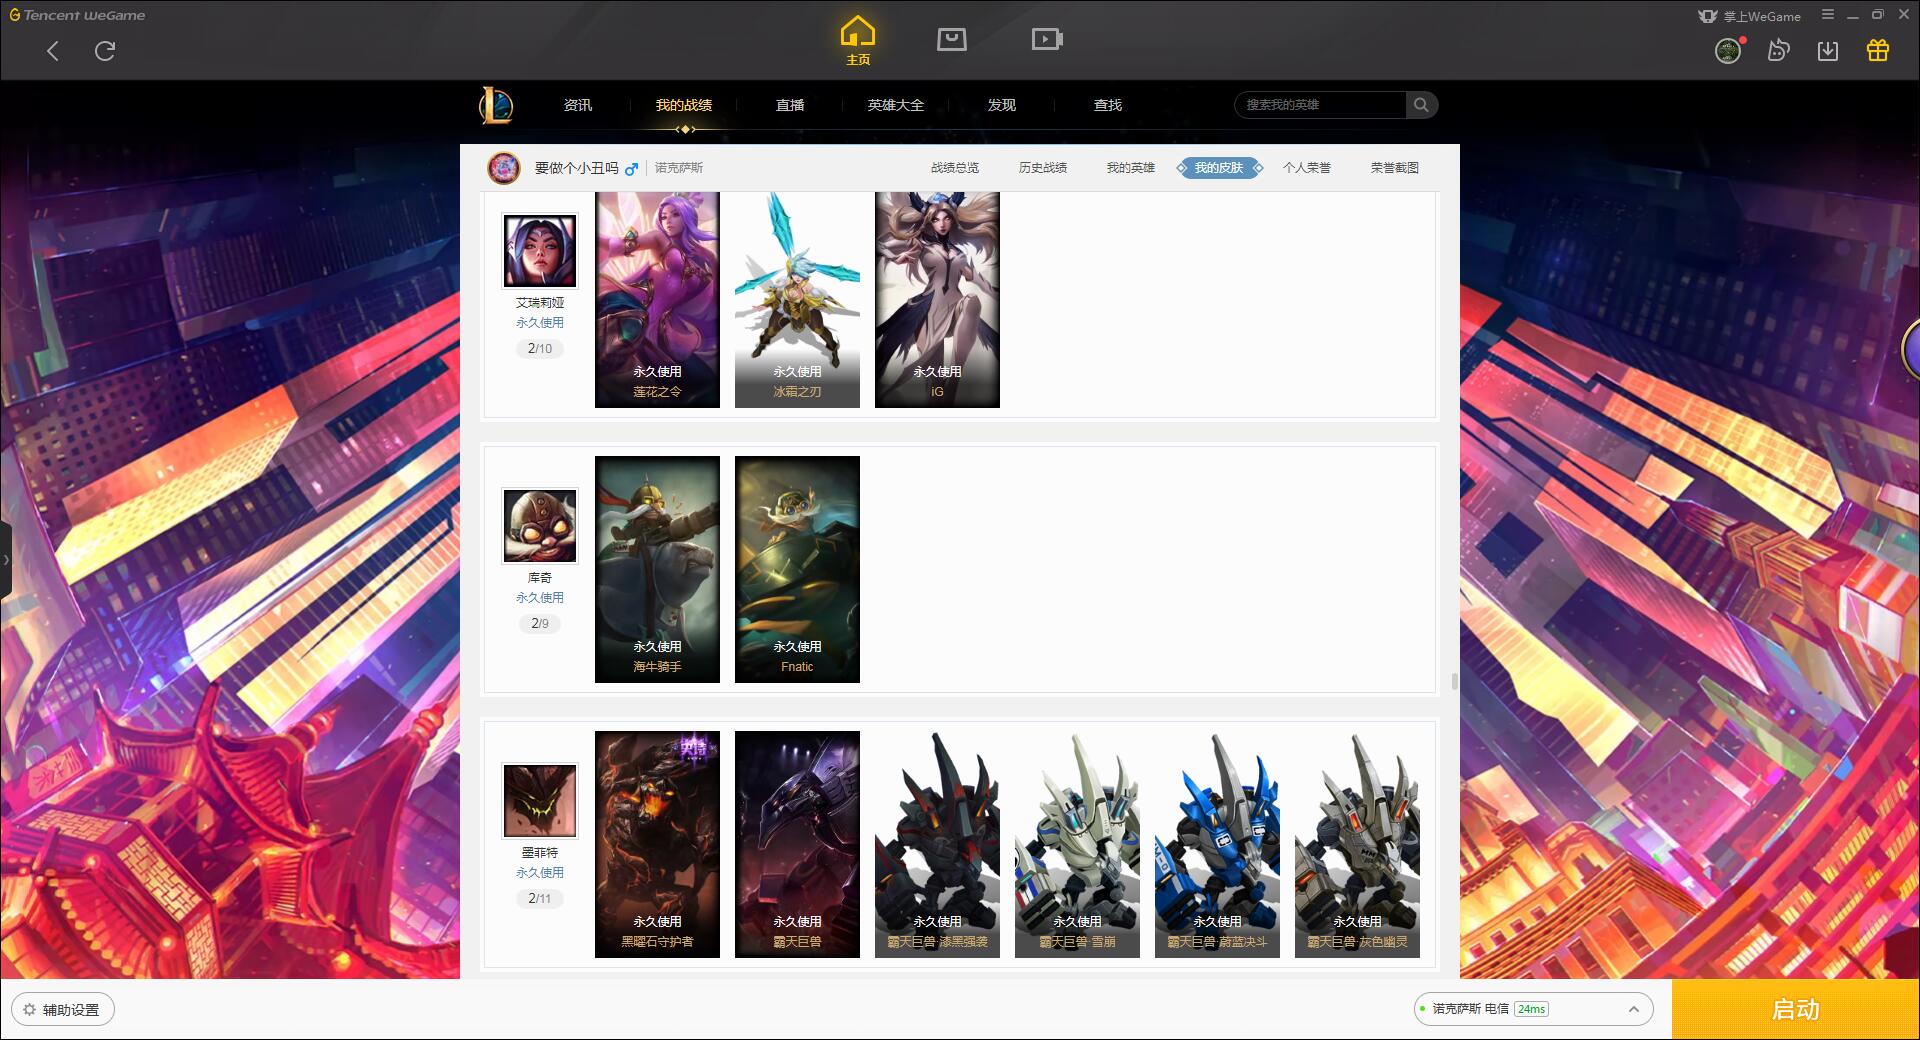Expand the 诺克萨斯 电信 server dropdown
The width and height of the screenshot is (1920, 1040).
pyautogui.click(x=1533, y=1009)
